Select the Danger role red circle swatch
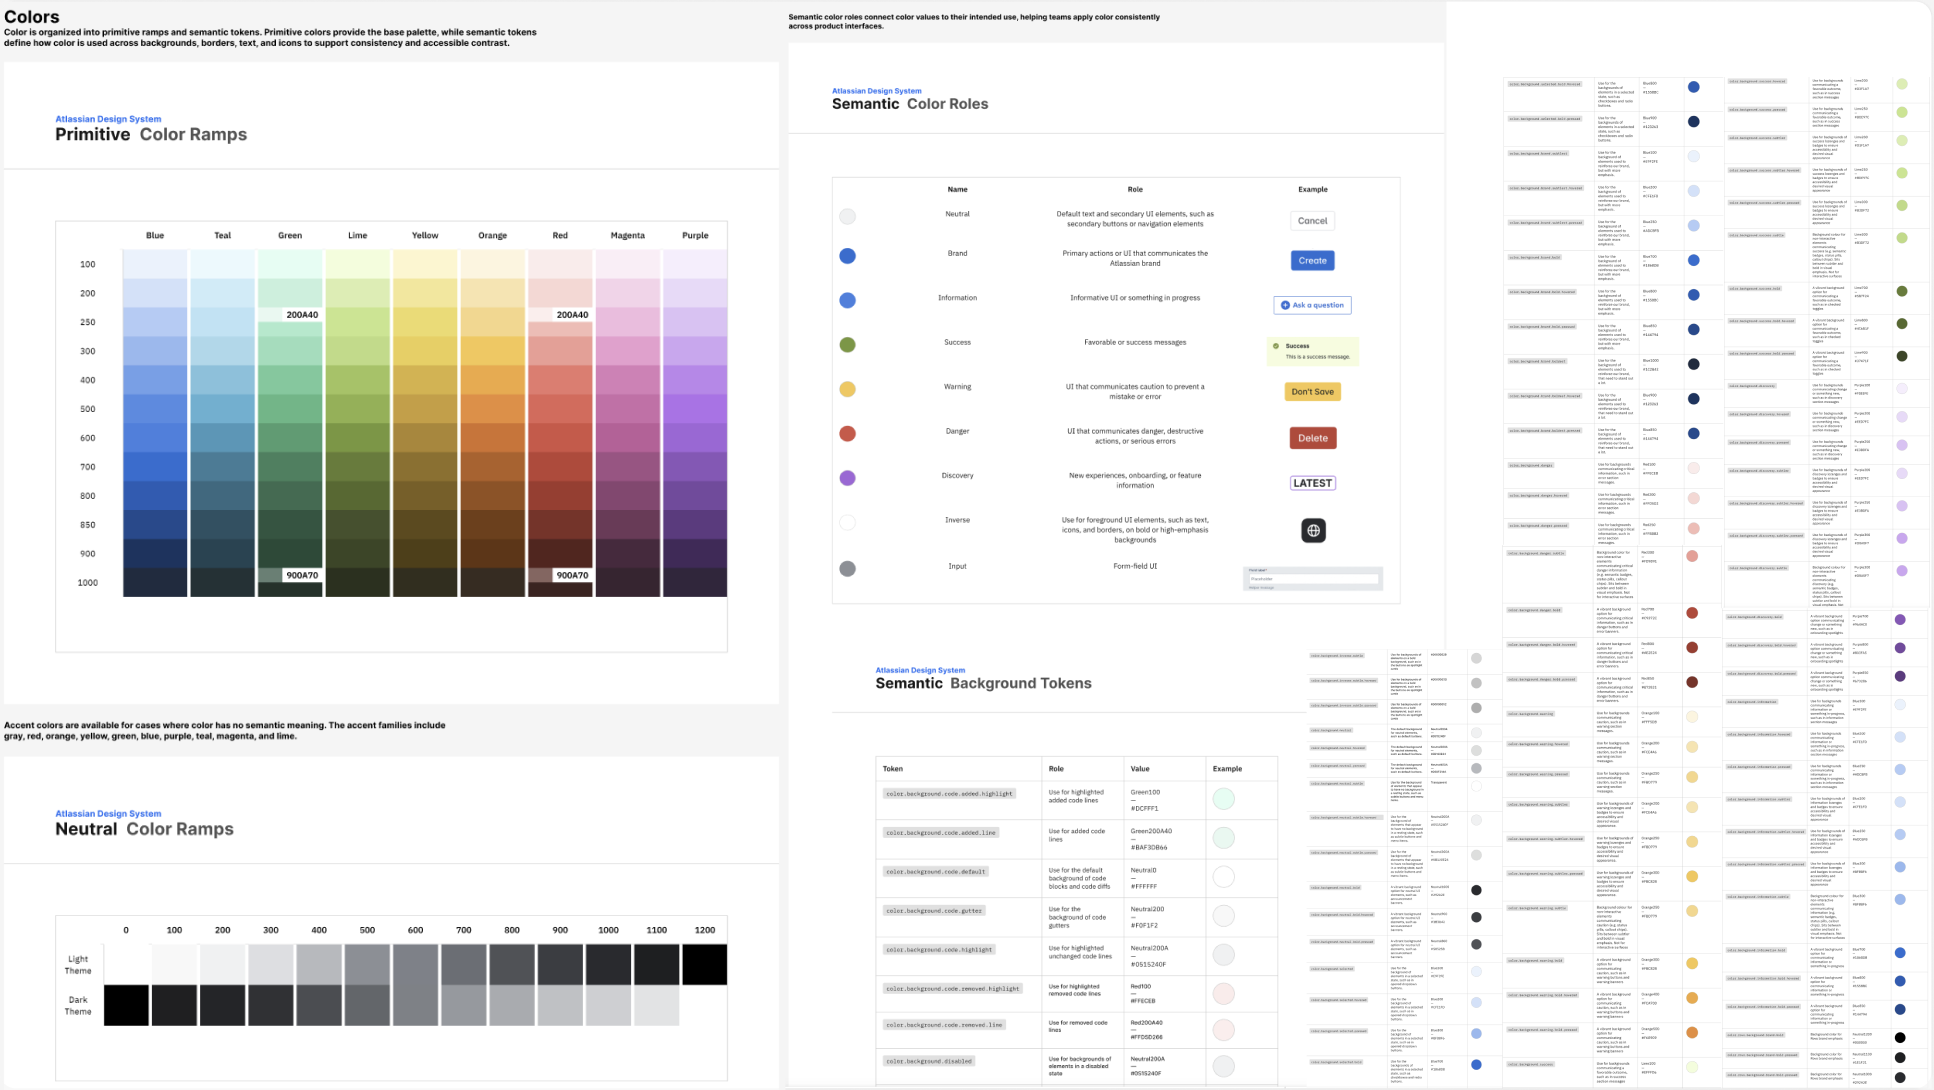The height and width of the screenshot is (1090, 1934). [x=847, y=433]
